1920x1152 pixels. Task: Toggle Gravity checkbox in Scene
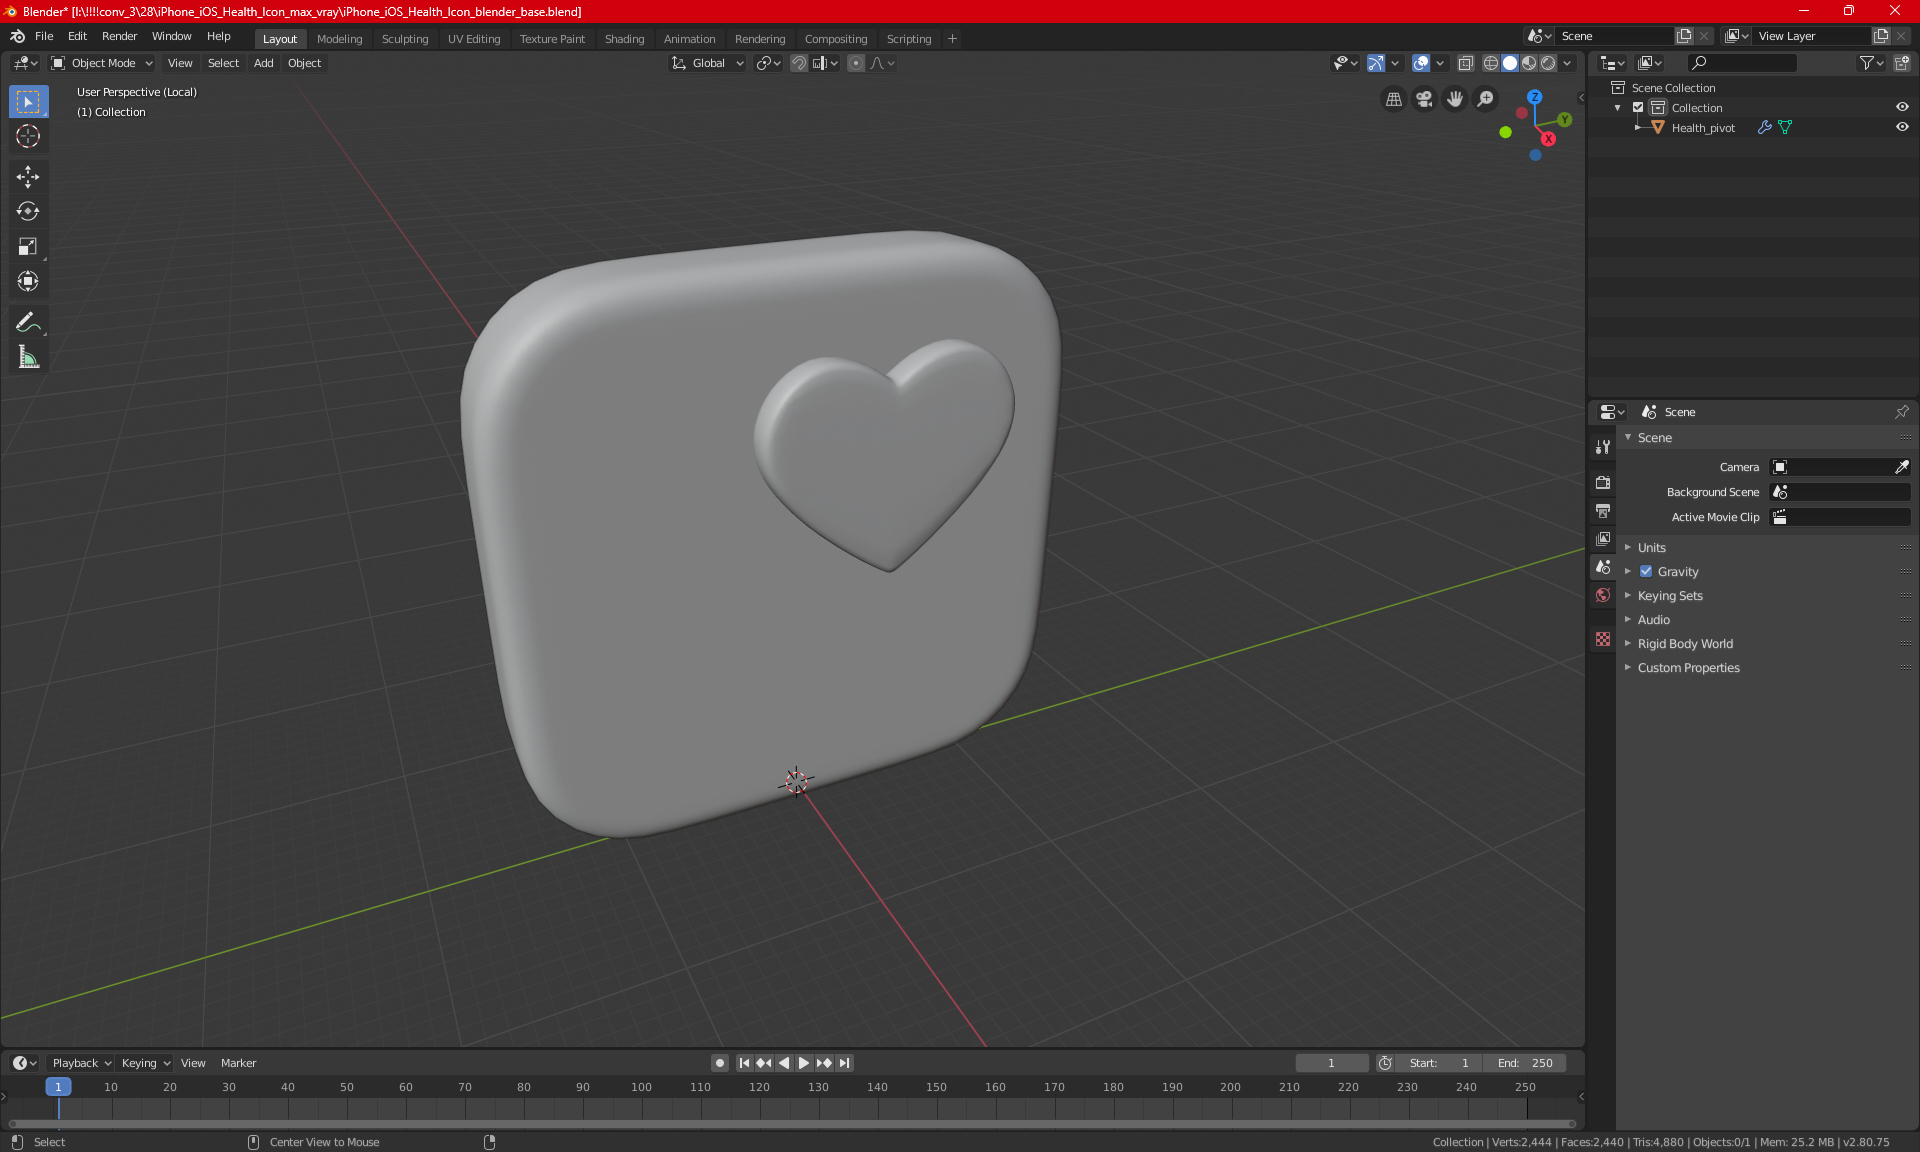(x=1646, y=571)
